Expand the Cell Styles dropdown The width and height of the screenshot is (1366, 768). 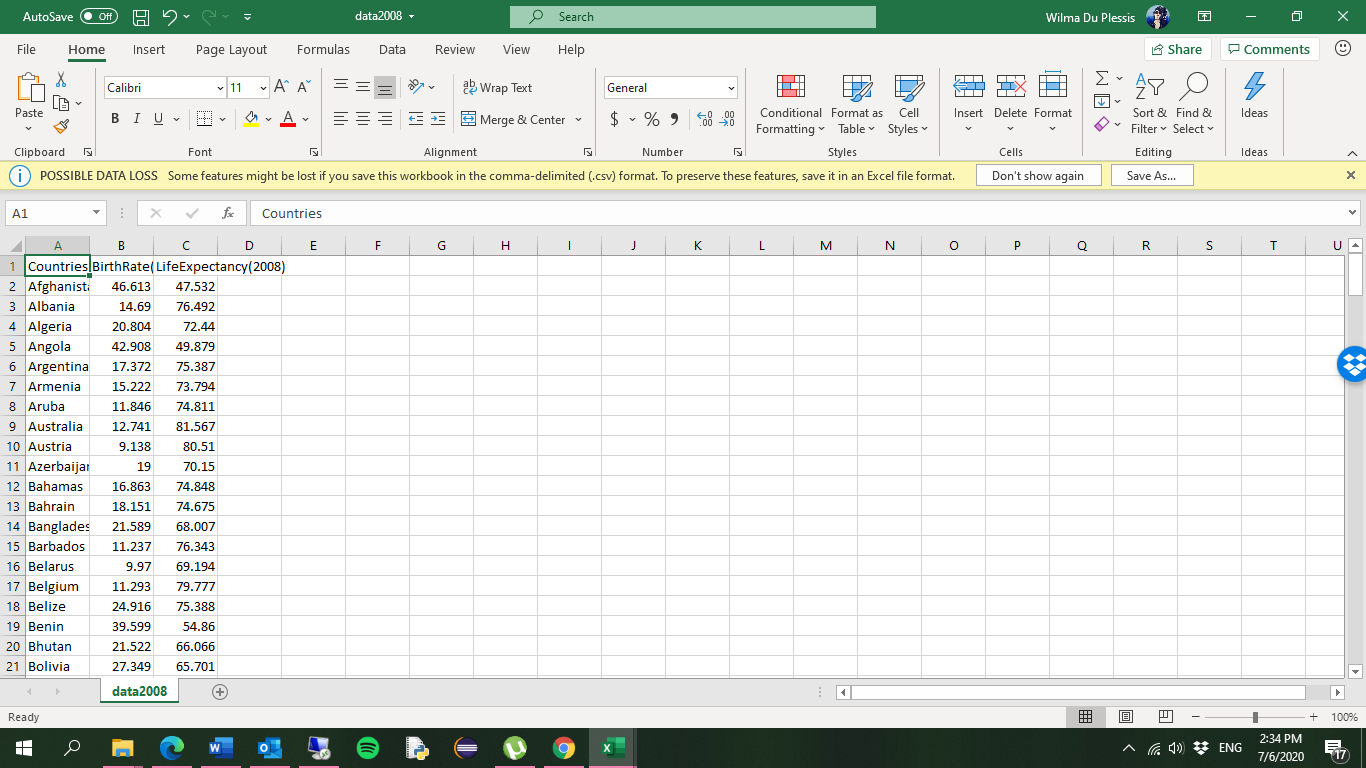908,104
